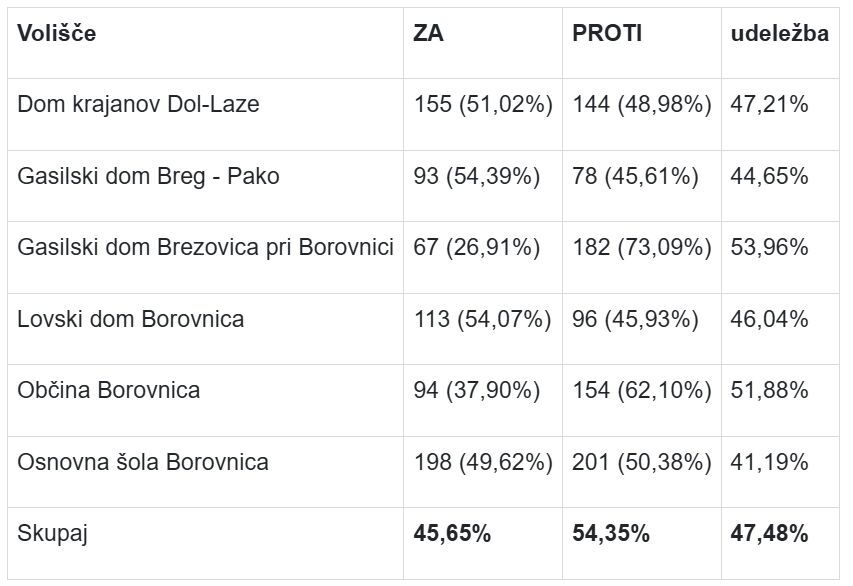Click the ZA column header
Viewport: 853px width, 586px height.
429,33
